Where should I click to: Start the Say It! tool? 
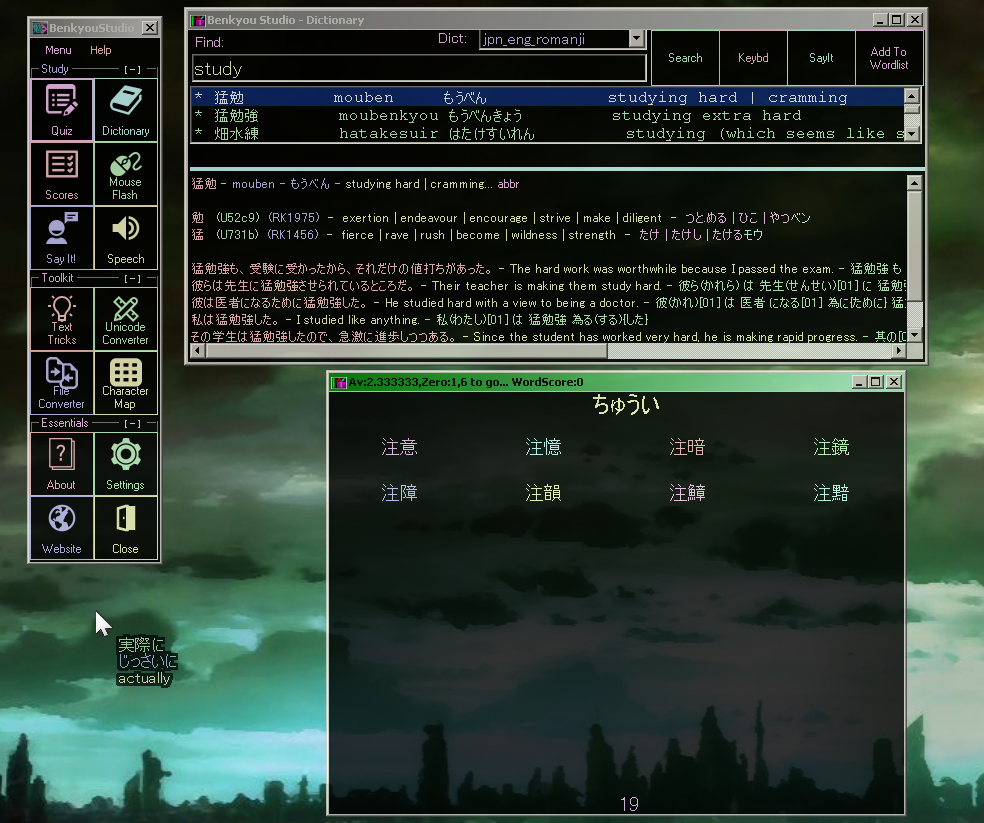point(61,238)
